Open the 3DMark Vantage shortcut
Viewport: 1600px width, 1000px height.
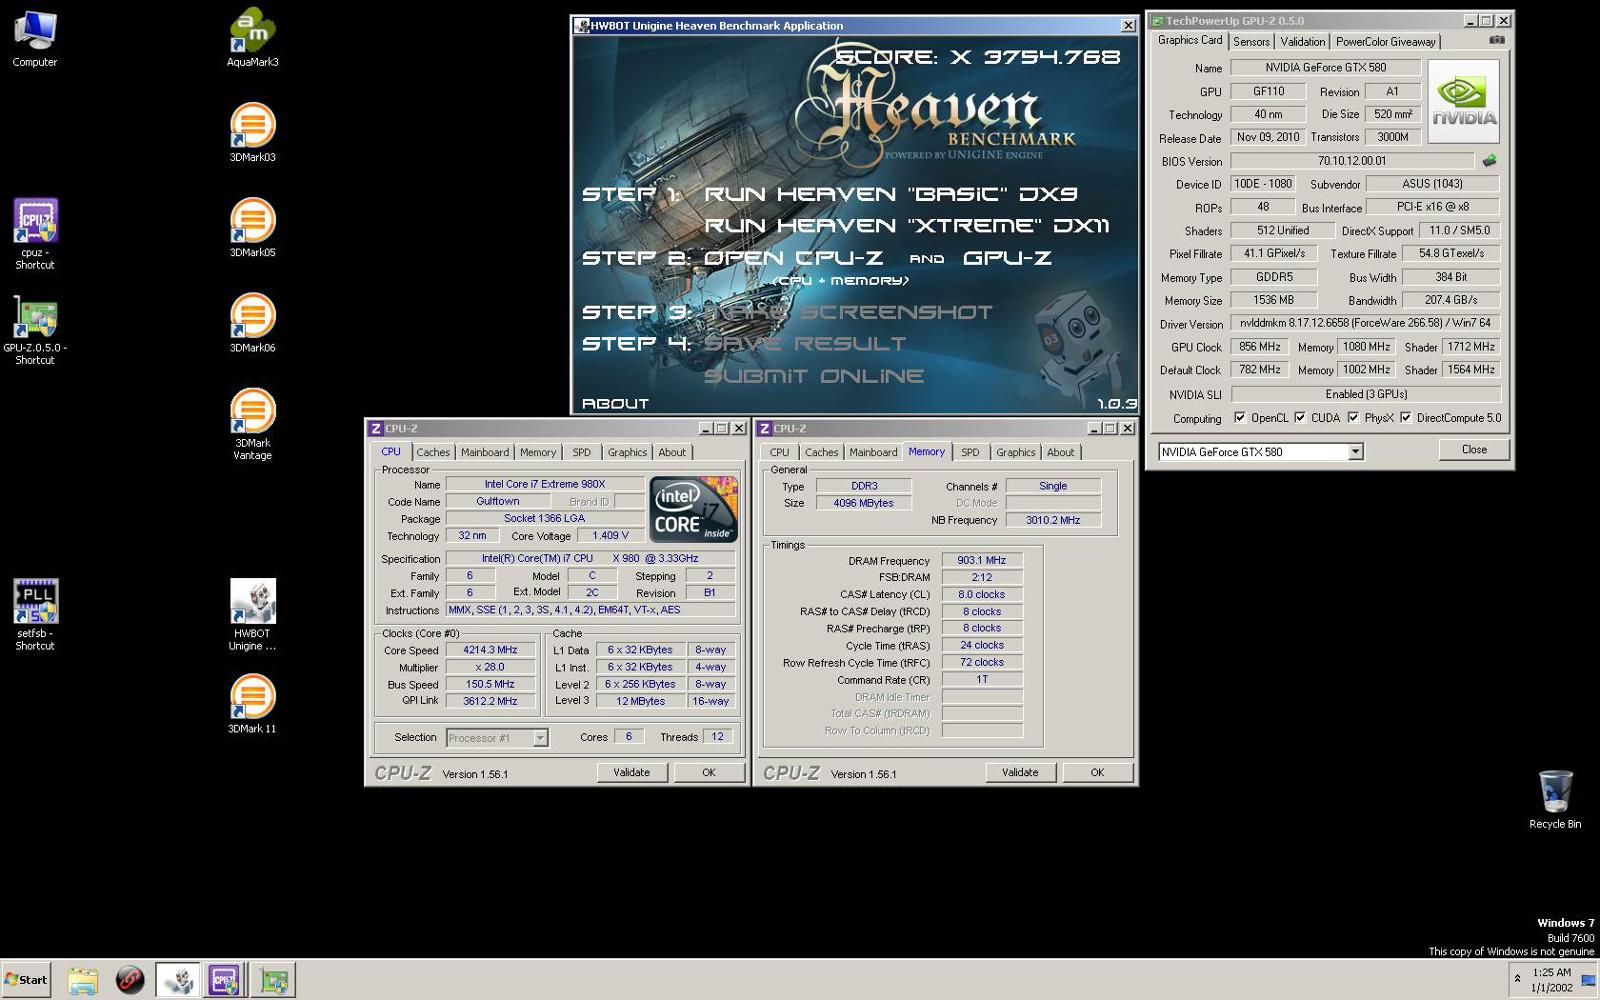[x=252, y=424]
